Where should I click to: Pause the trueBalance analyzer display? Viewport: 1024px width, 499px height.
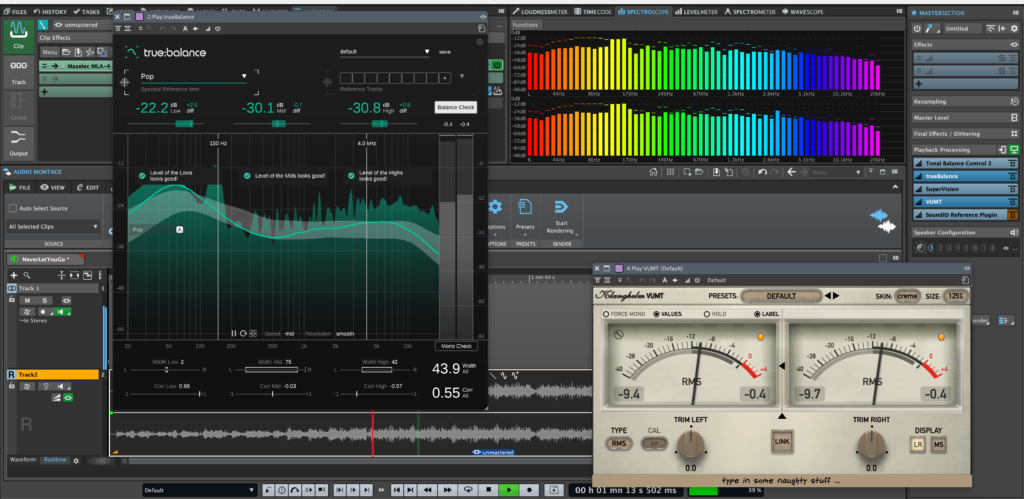234,333
